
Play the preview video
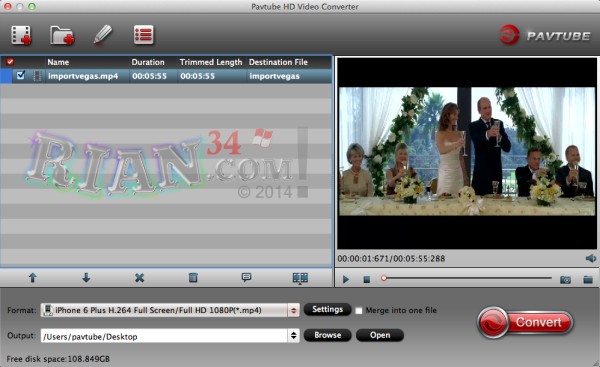tap(346, 279)
